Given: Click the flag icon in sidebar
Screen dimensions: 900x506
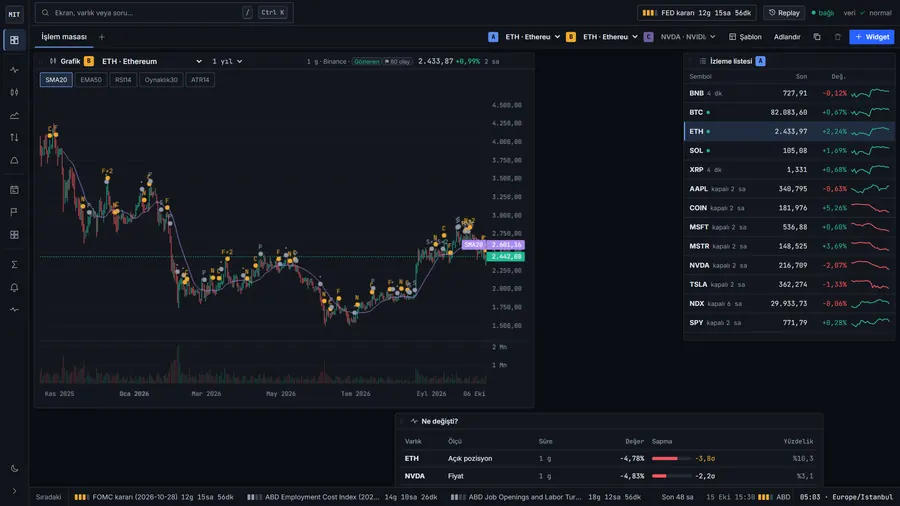Looking at the screenshot, I should (14, 212).
